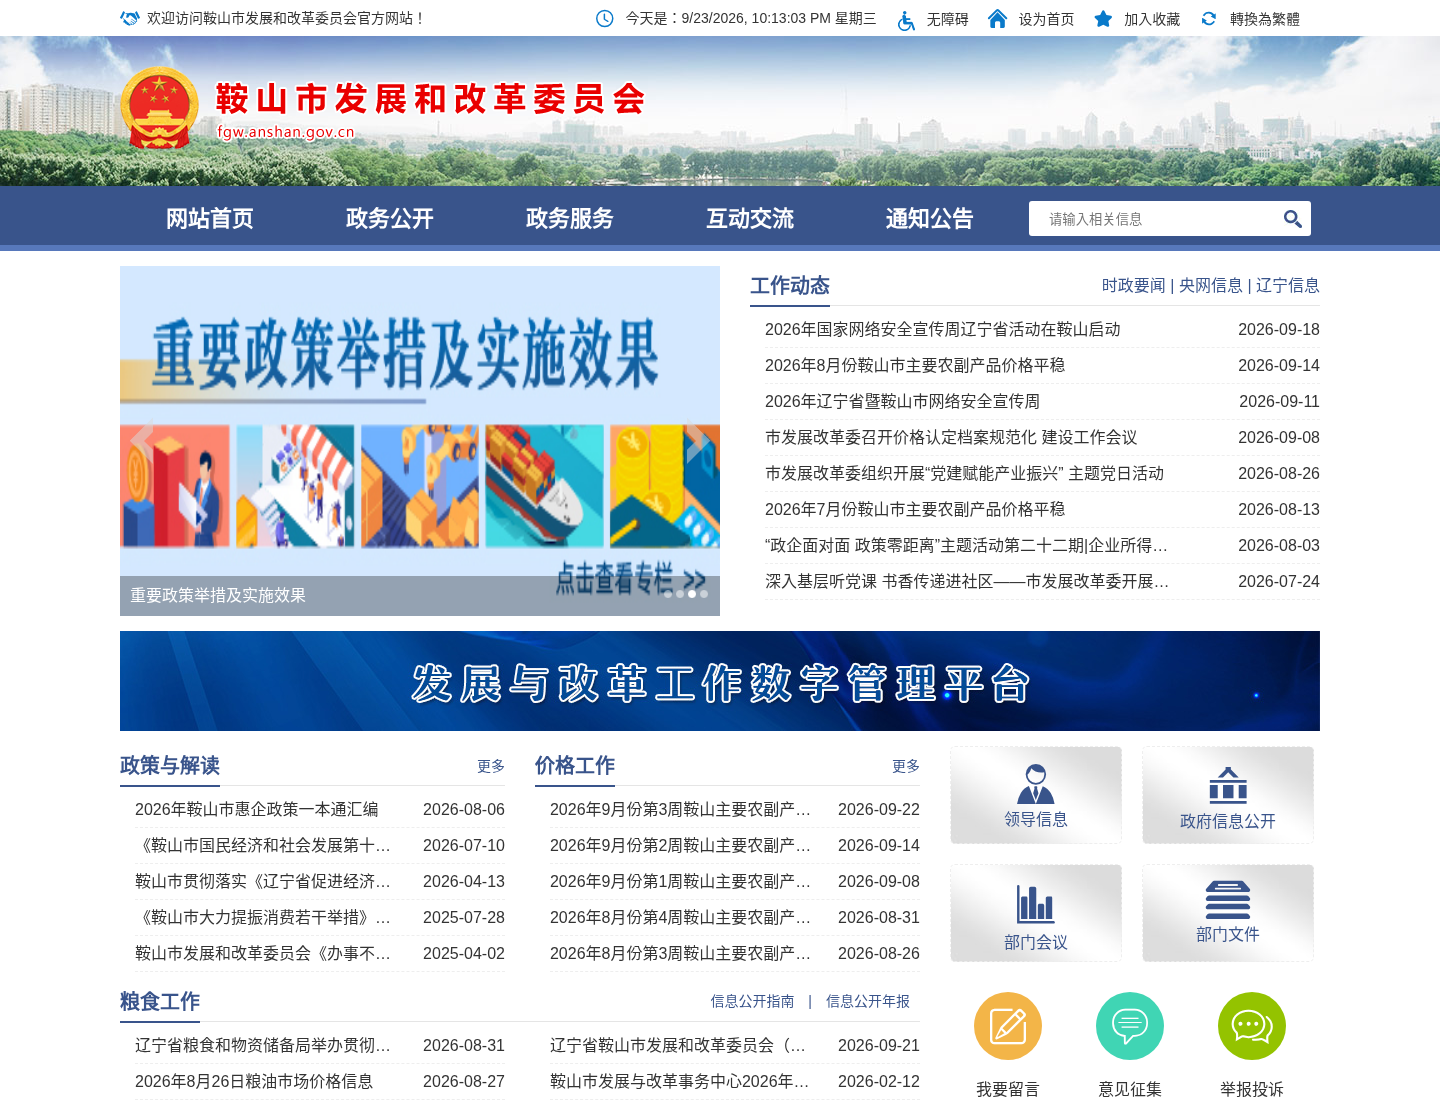Click the national emblem logo

point(159,108)
